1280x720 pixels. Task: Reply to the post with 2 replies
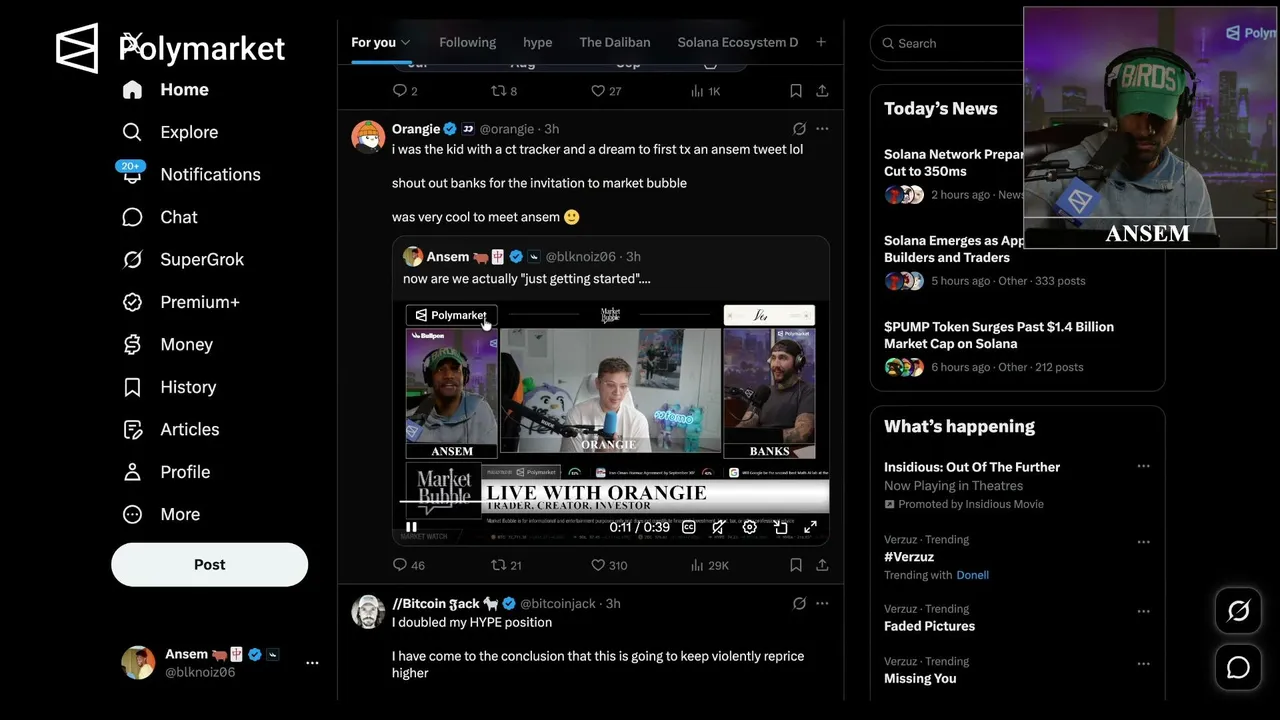coord(405,91)
